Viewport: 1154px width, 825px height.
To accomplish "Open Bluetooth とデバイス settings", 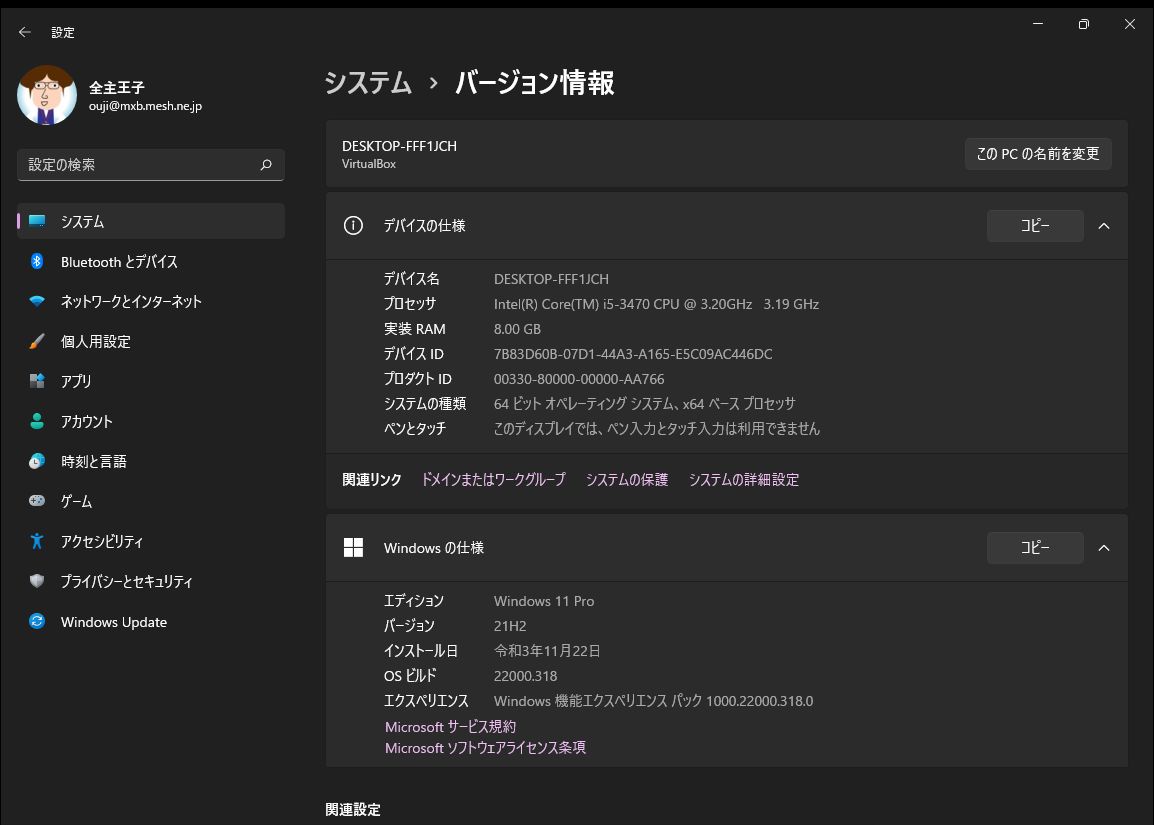I will click(x=151, y=261).
